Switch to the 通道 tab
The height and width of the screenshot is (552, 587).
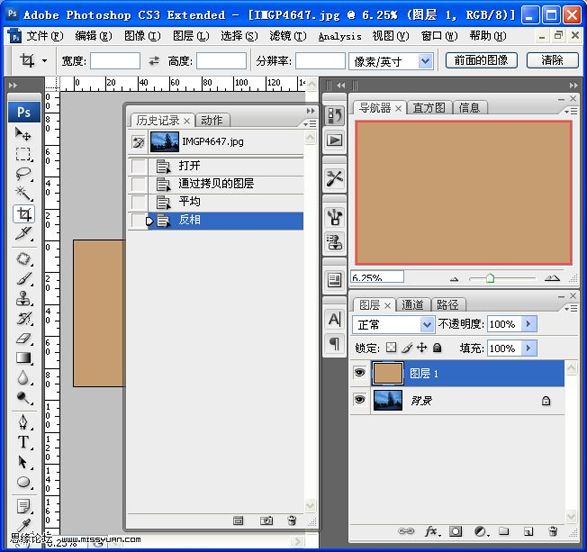[413, 305]
